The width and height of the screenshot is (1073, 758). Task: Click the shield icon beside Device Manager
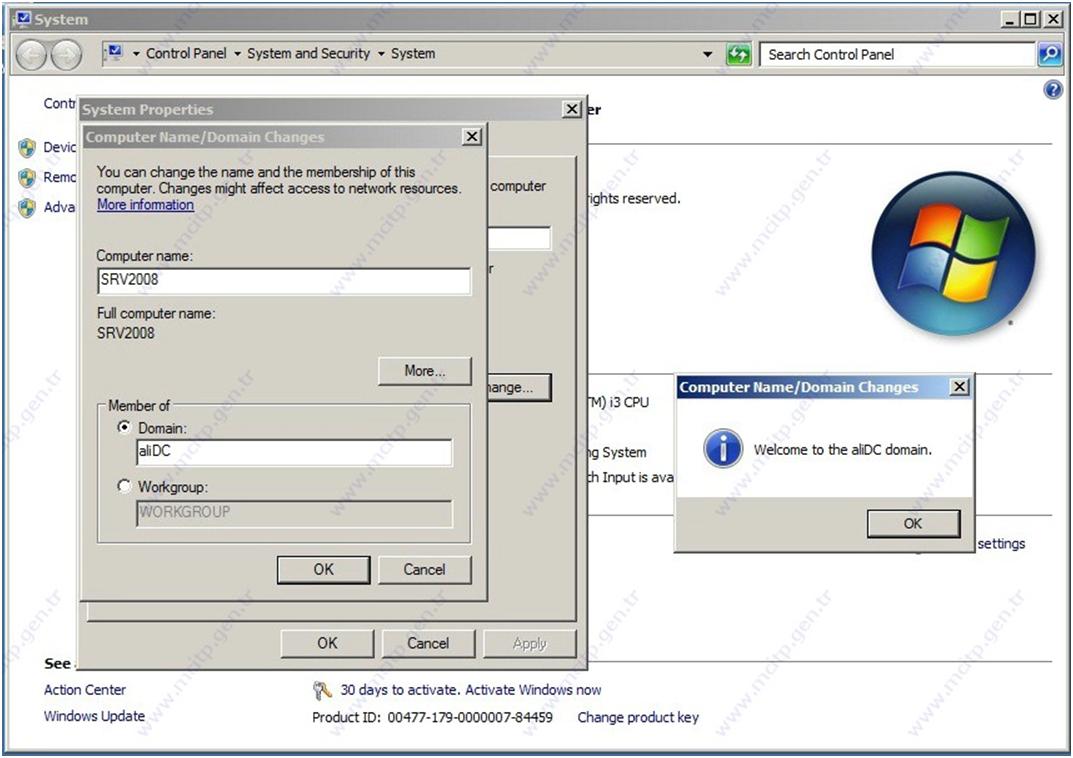(x=27, y=148)
